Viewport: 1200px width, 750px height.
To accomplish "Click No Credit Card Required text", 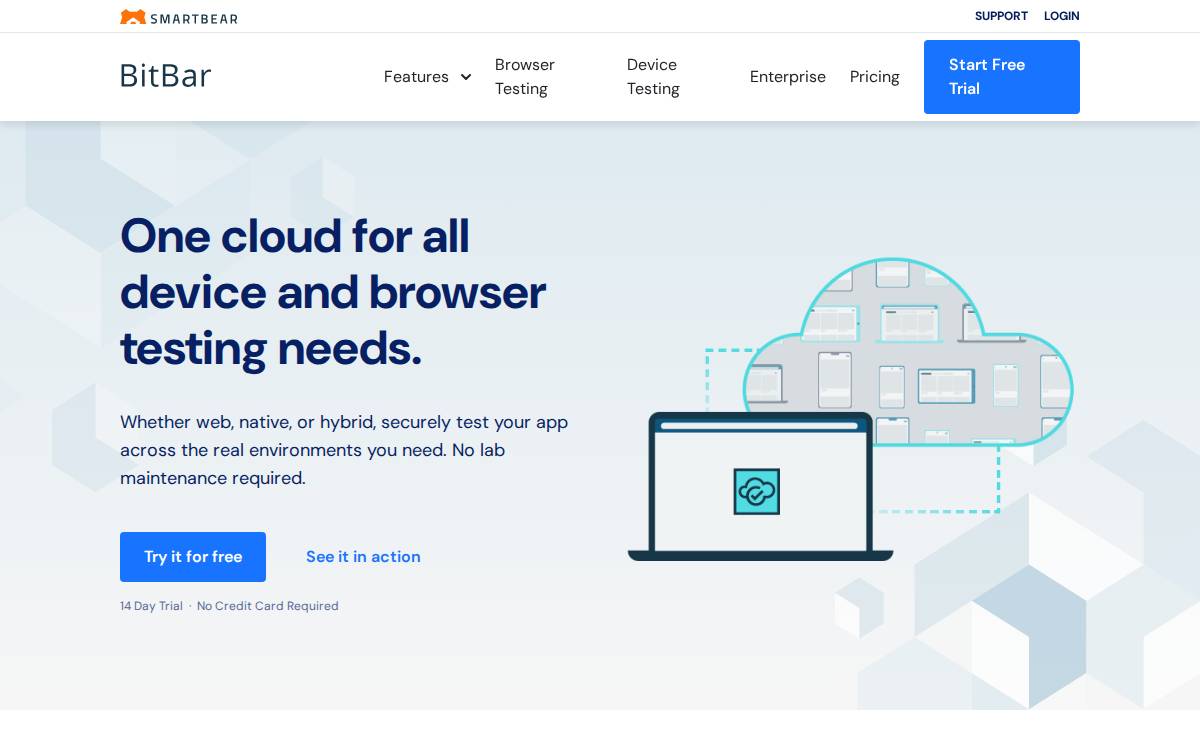I will [268, 606].
